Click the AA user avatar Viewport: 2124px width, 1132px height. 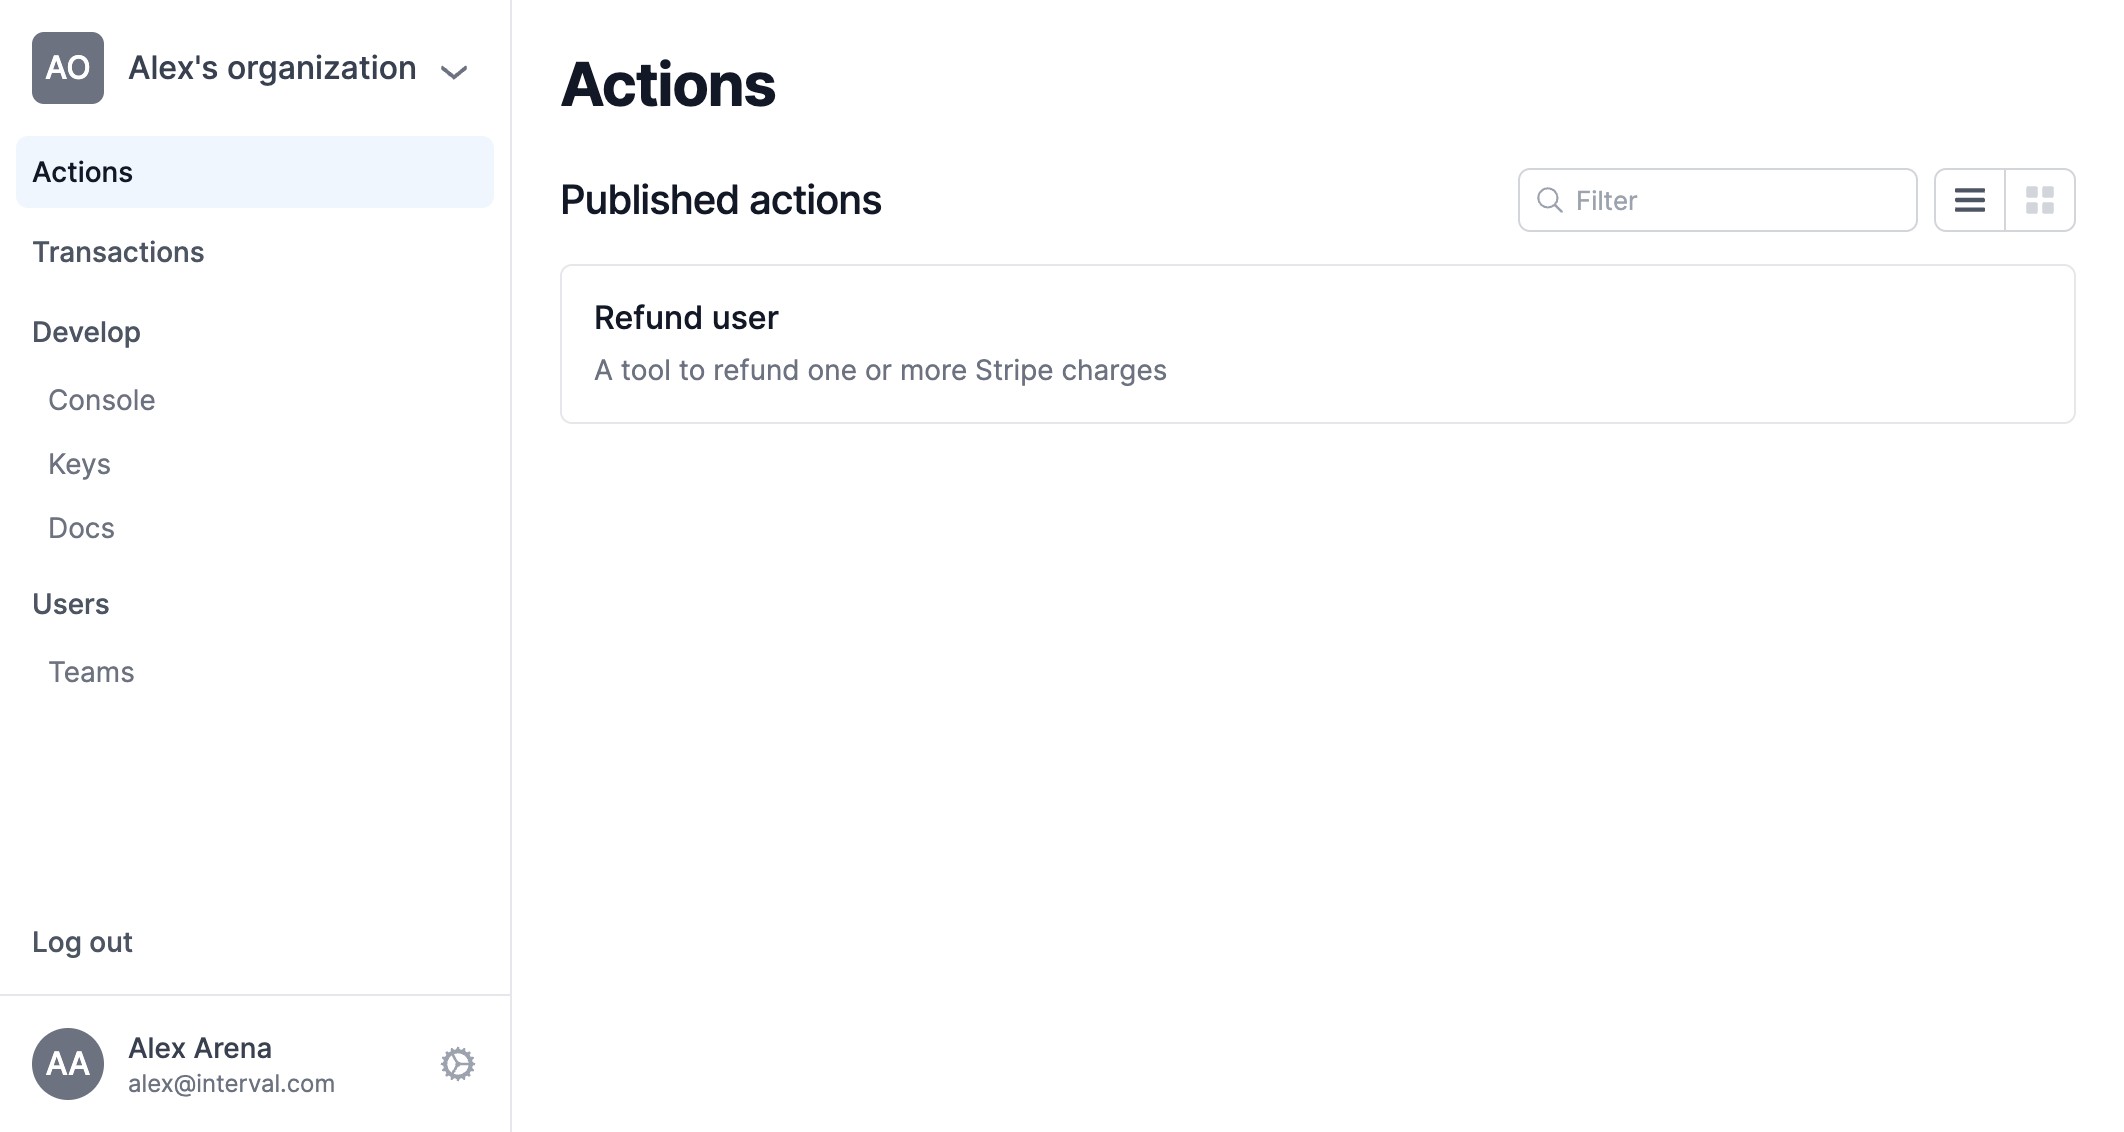tap(68, 1064)
